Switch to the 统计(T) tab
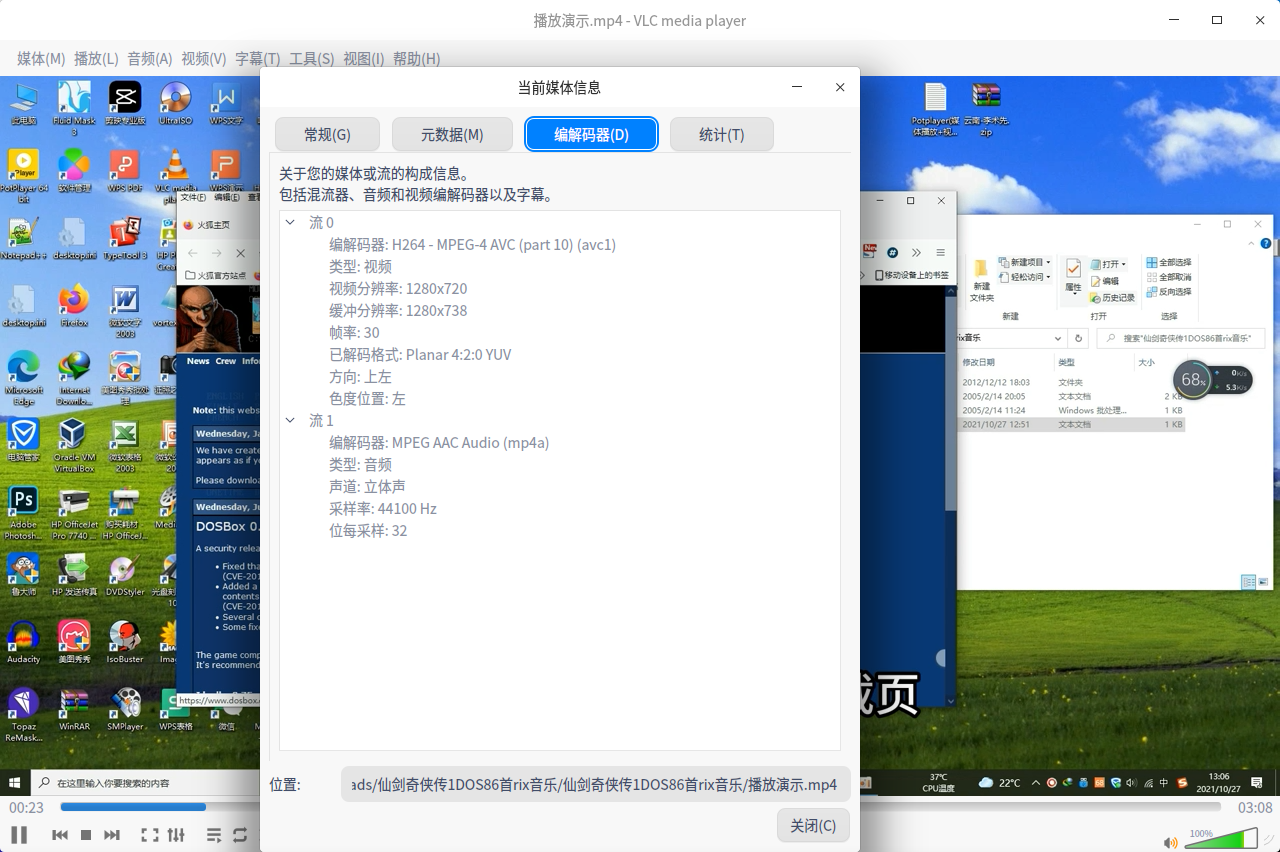This screenshot has width=1280, height=852. pyautogui.click(x=722, y=134)
